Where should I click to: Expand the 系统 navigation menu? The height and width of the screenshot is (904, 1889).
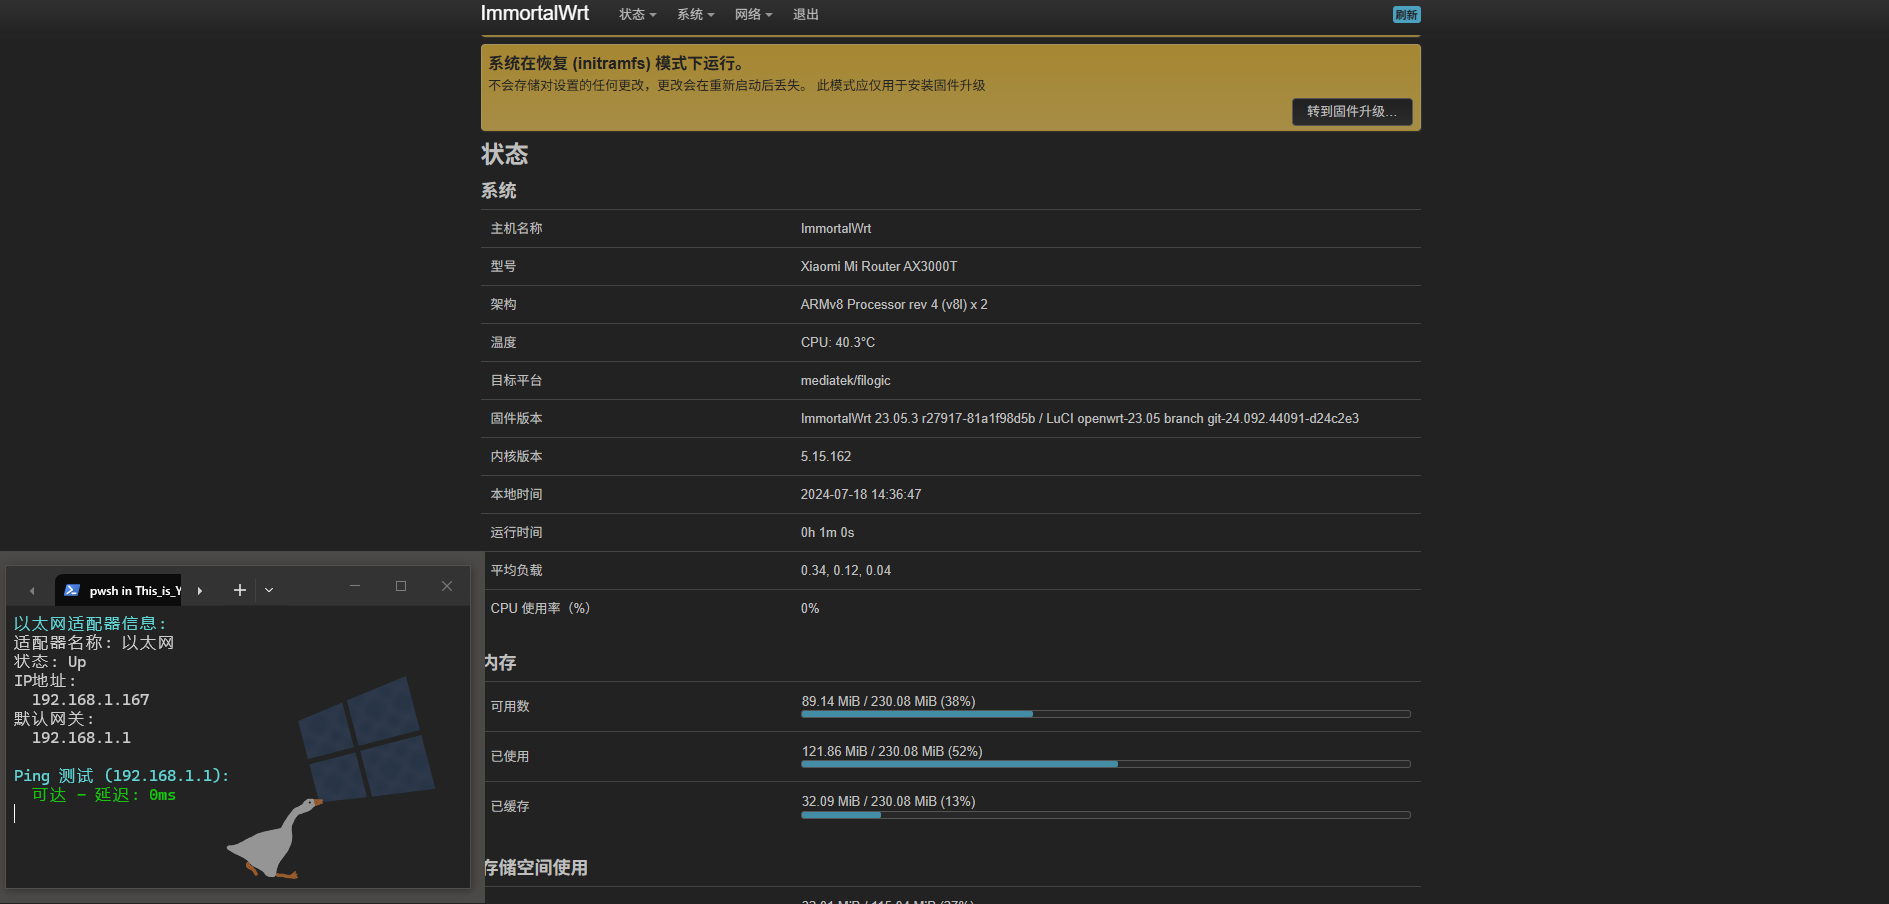tap(695, 15)
